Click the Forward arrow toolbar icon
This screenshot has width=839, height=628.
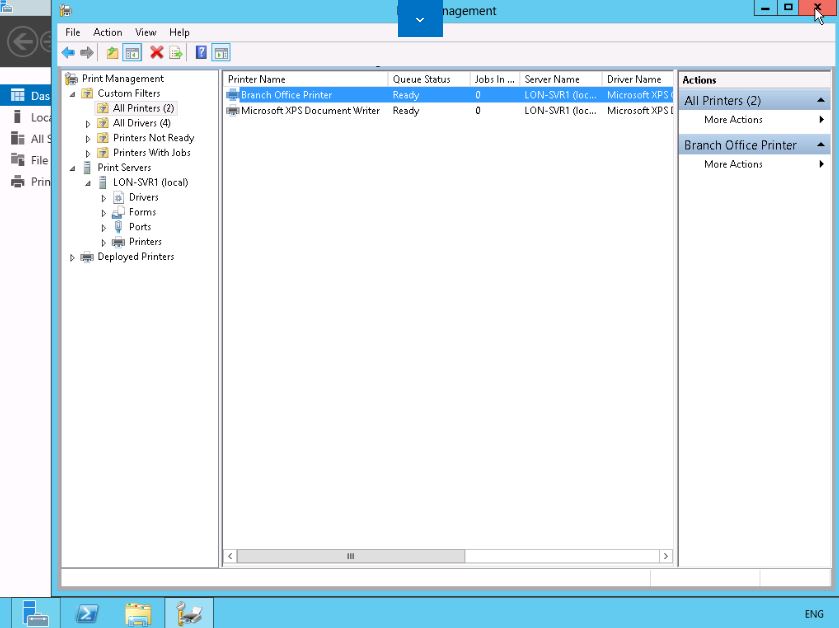point(87,52)
